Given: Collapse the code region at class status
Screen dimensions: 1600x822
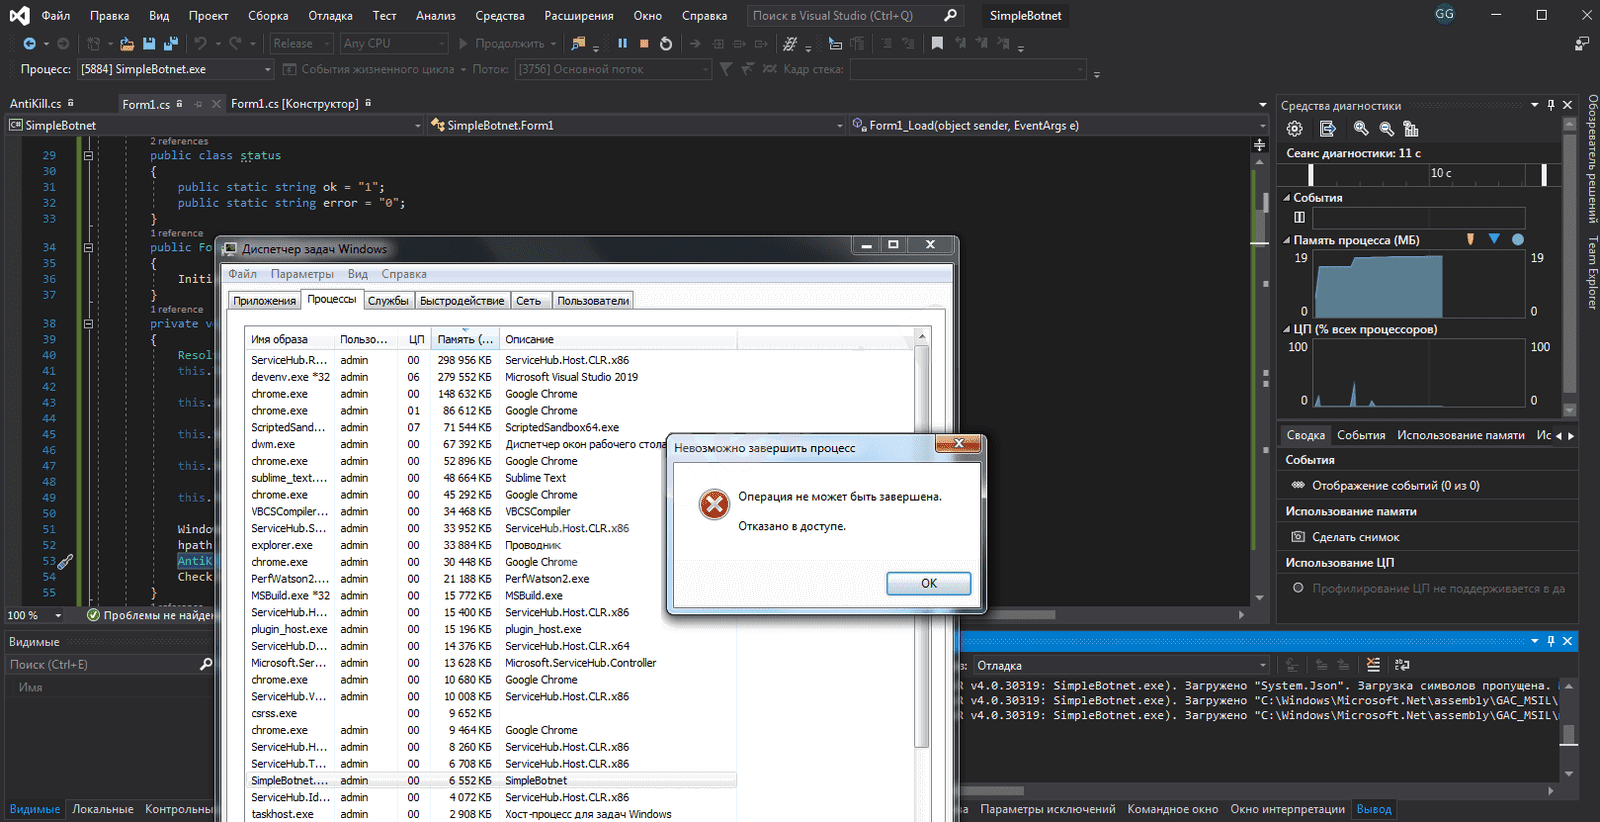Looking at the screenshot, I should coord(88,156).
